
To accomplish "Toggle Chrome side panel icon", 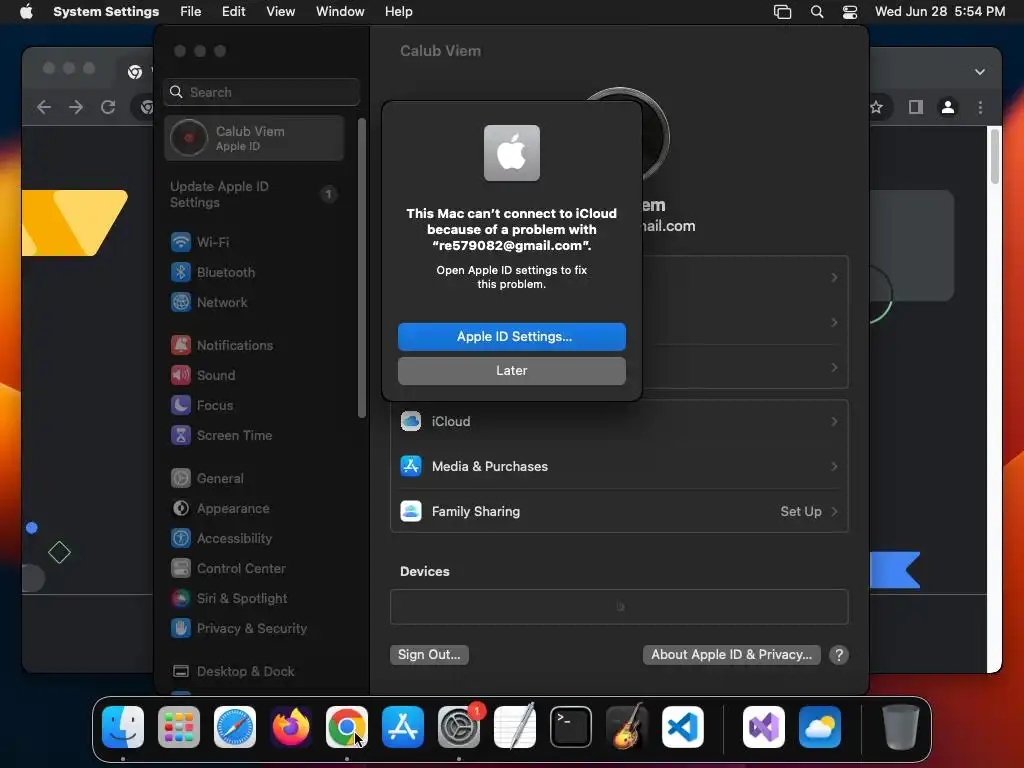I will [x=916, y=107].
